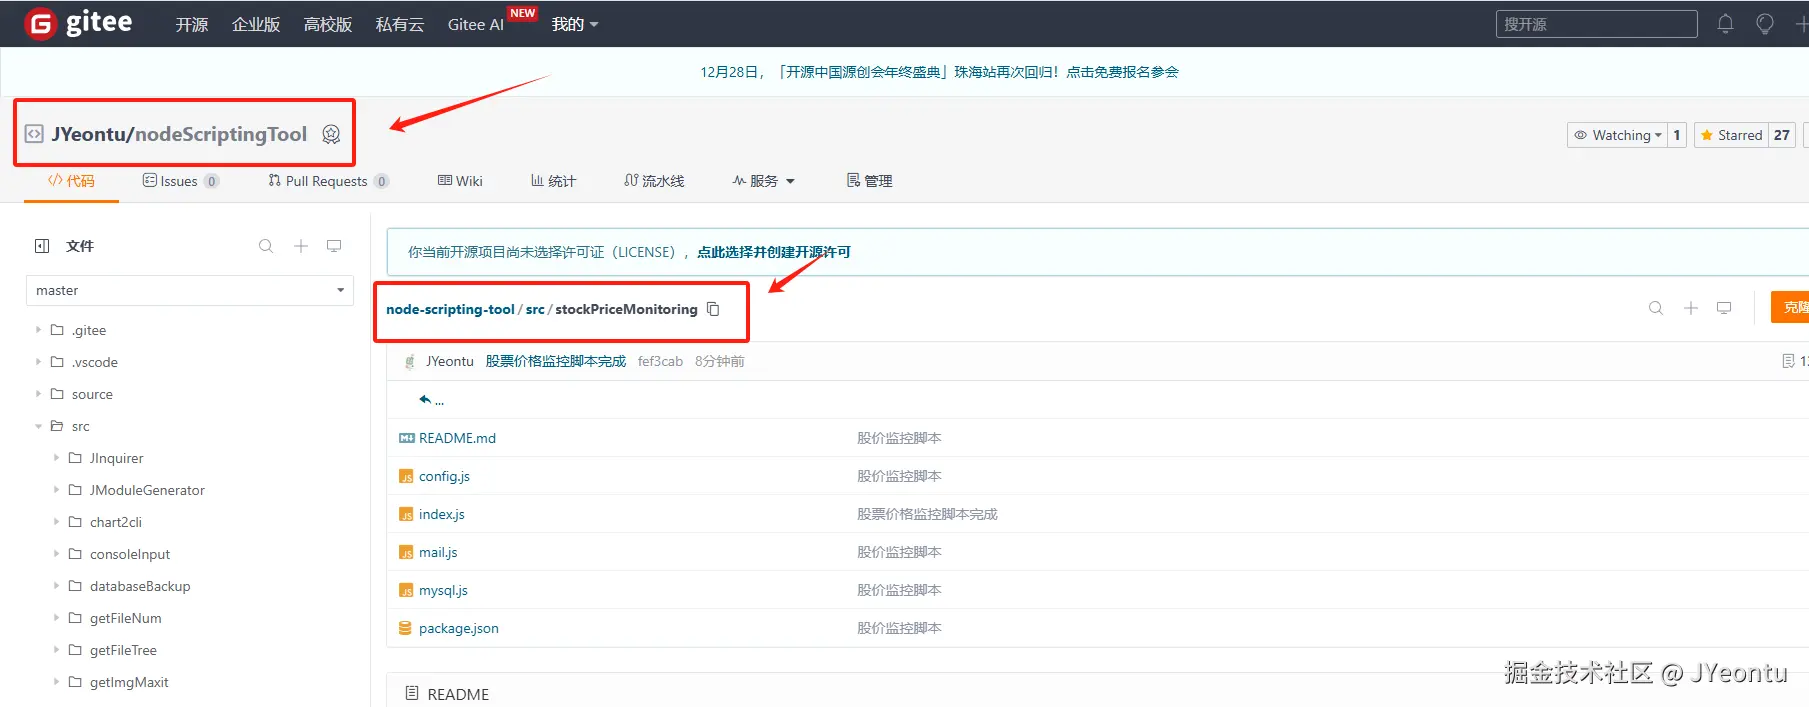Open the README.md file

click(x=457, y=438)
